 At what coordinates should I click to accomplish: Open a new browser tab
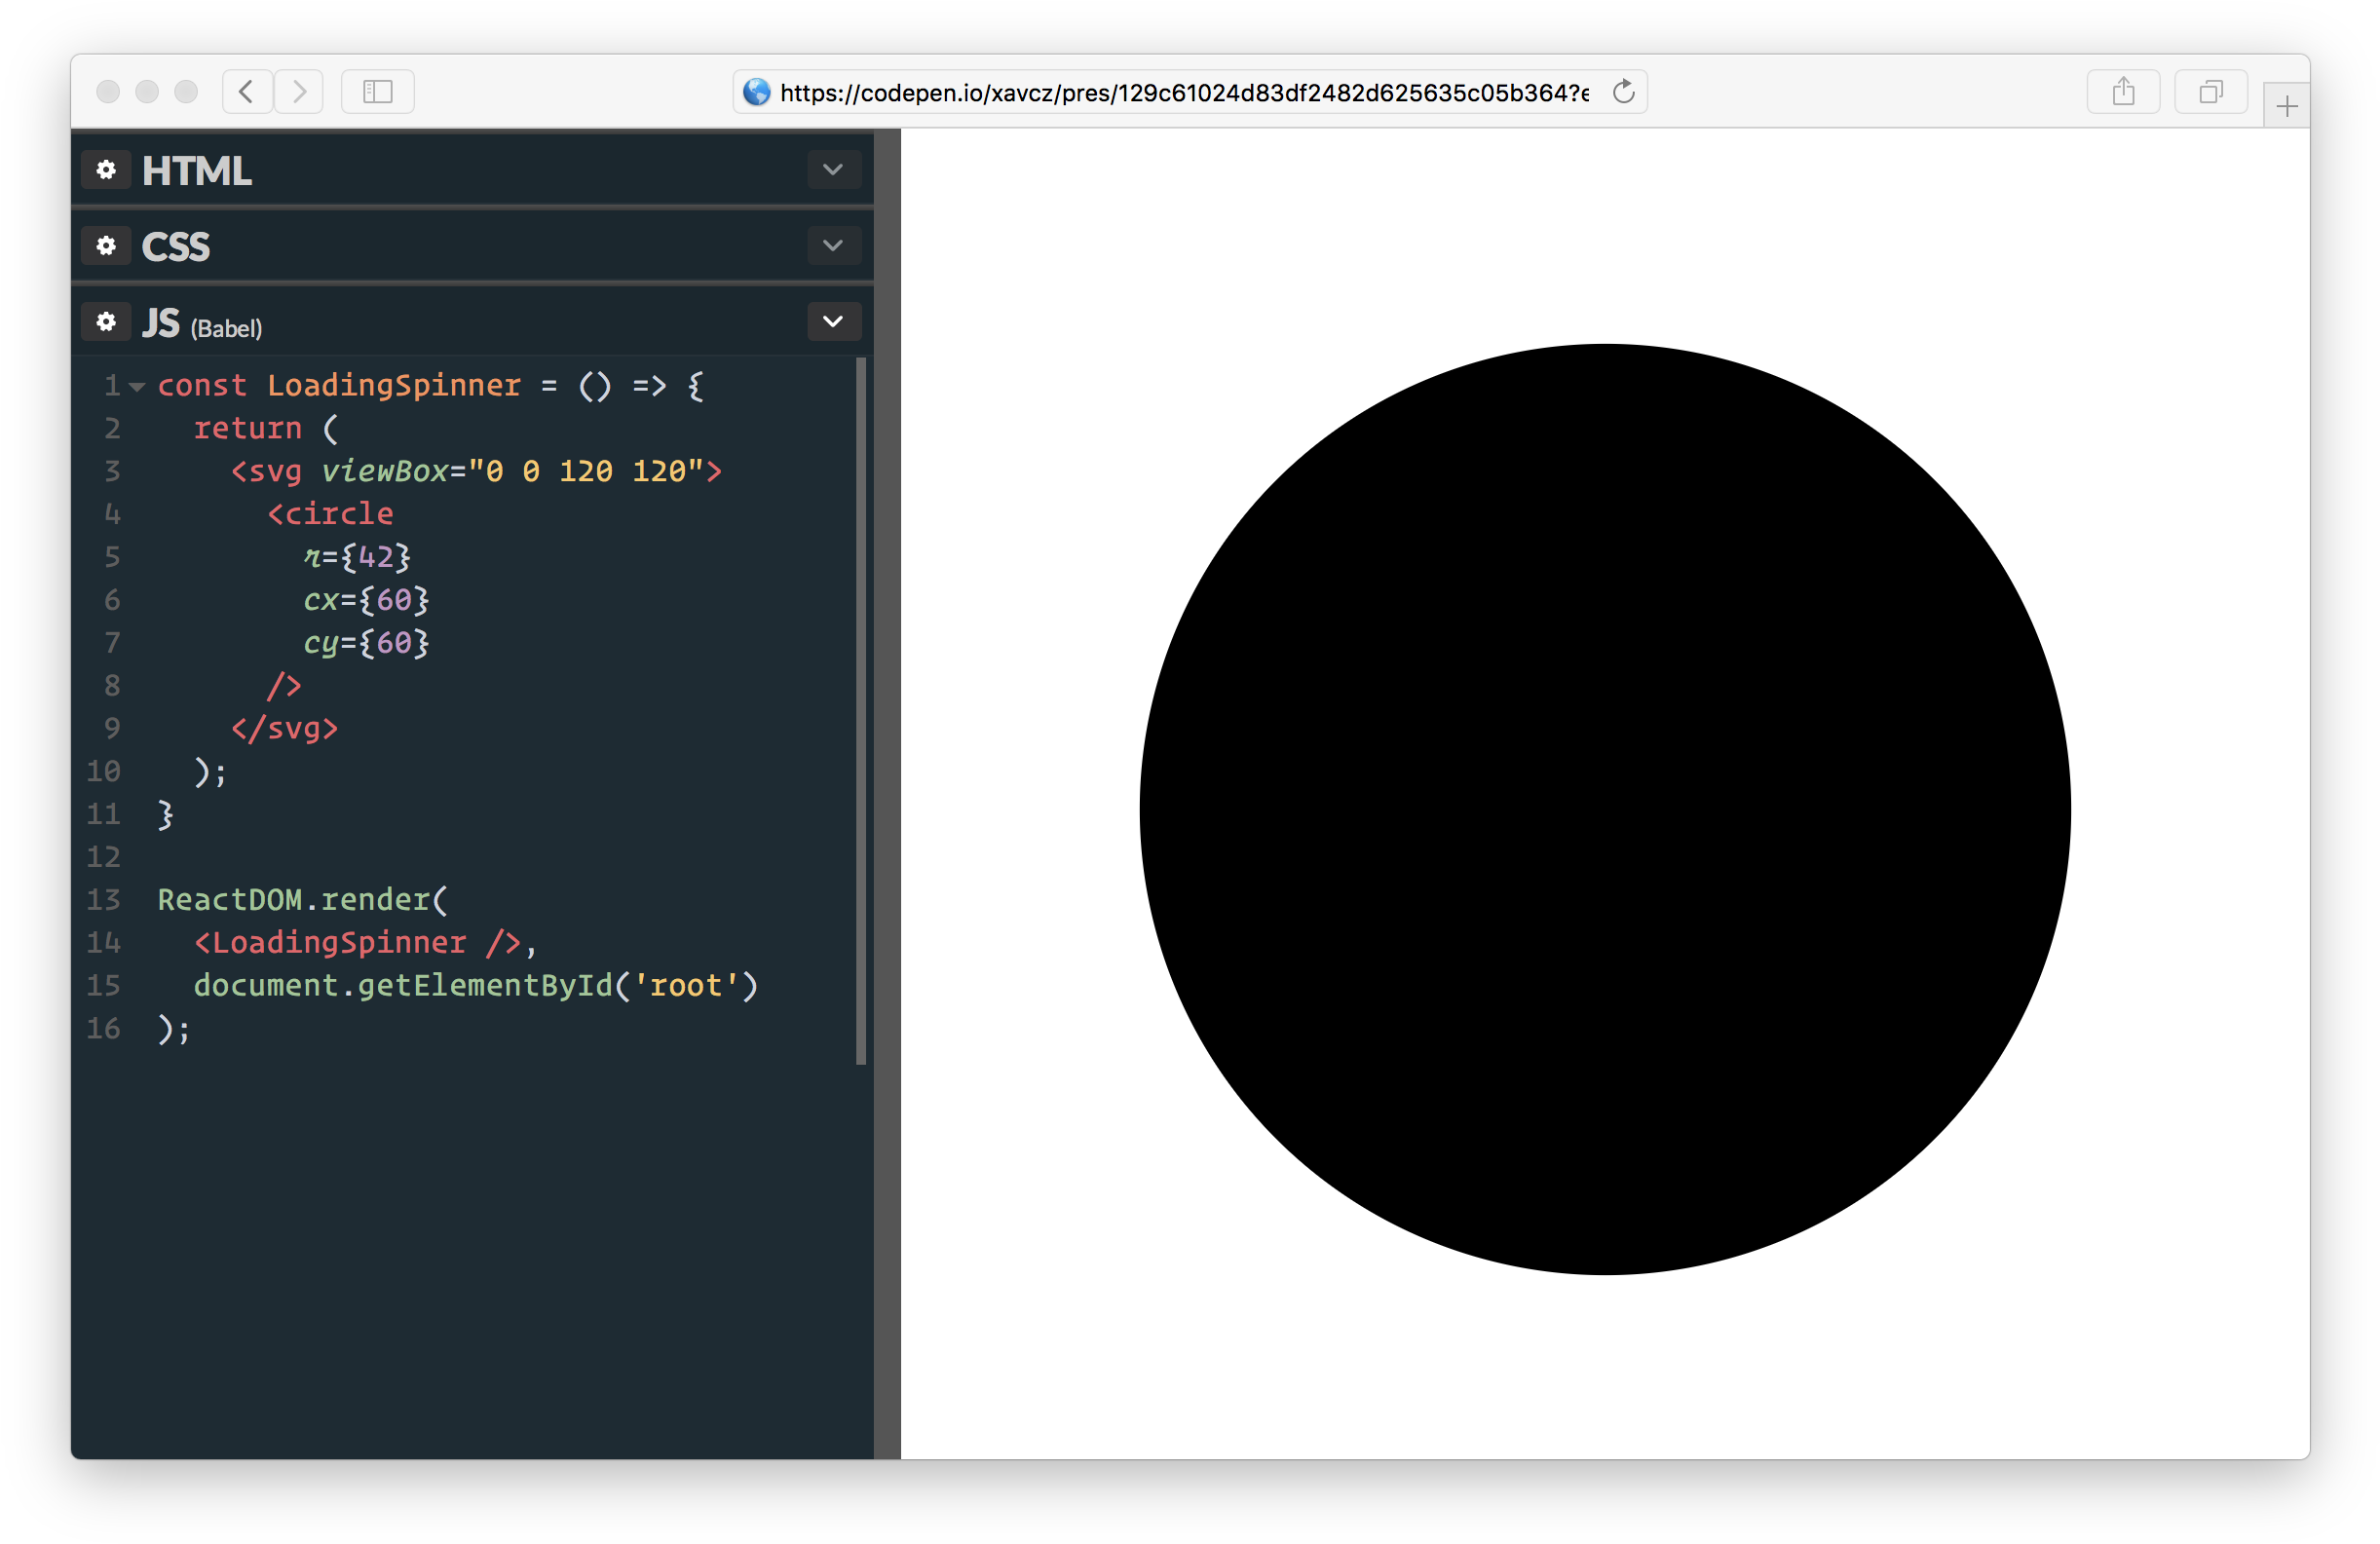click(x=2287, y=104)
